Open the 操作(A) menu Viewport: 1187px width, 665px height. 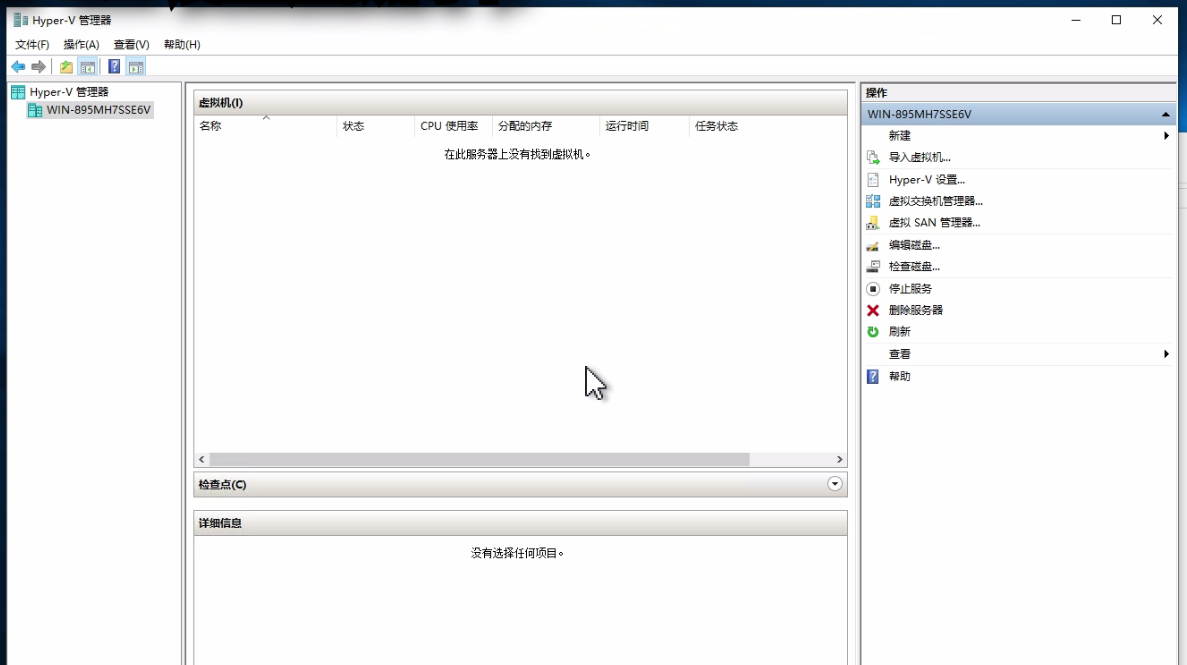[81, 45]
